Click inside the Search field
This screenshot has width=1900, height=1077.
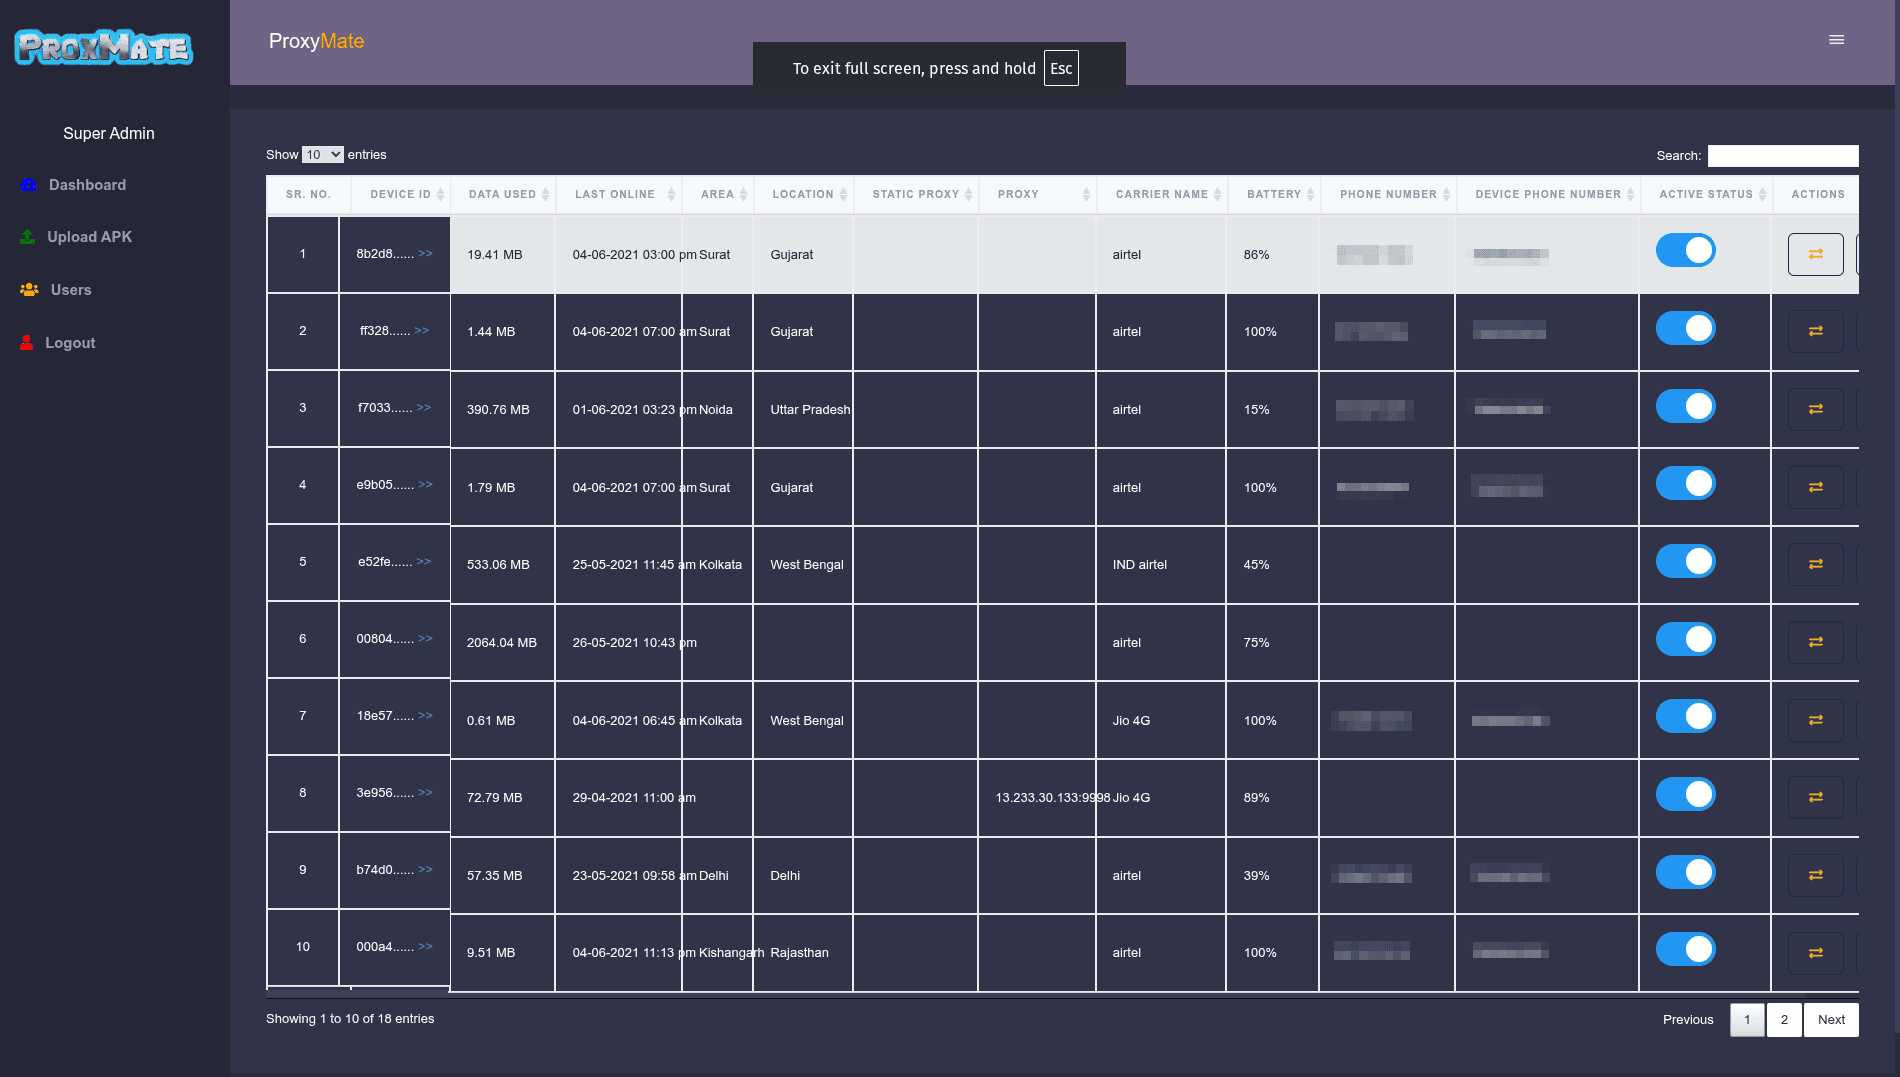[1783, 155]
